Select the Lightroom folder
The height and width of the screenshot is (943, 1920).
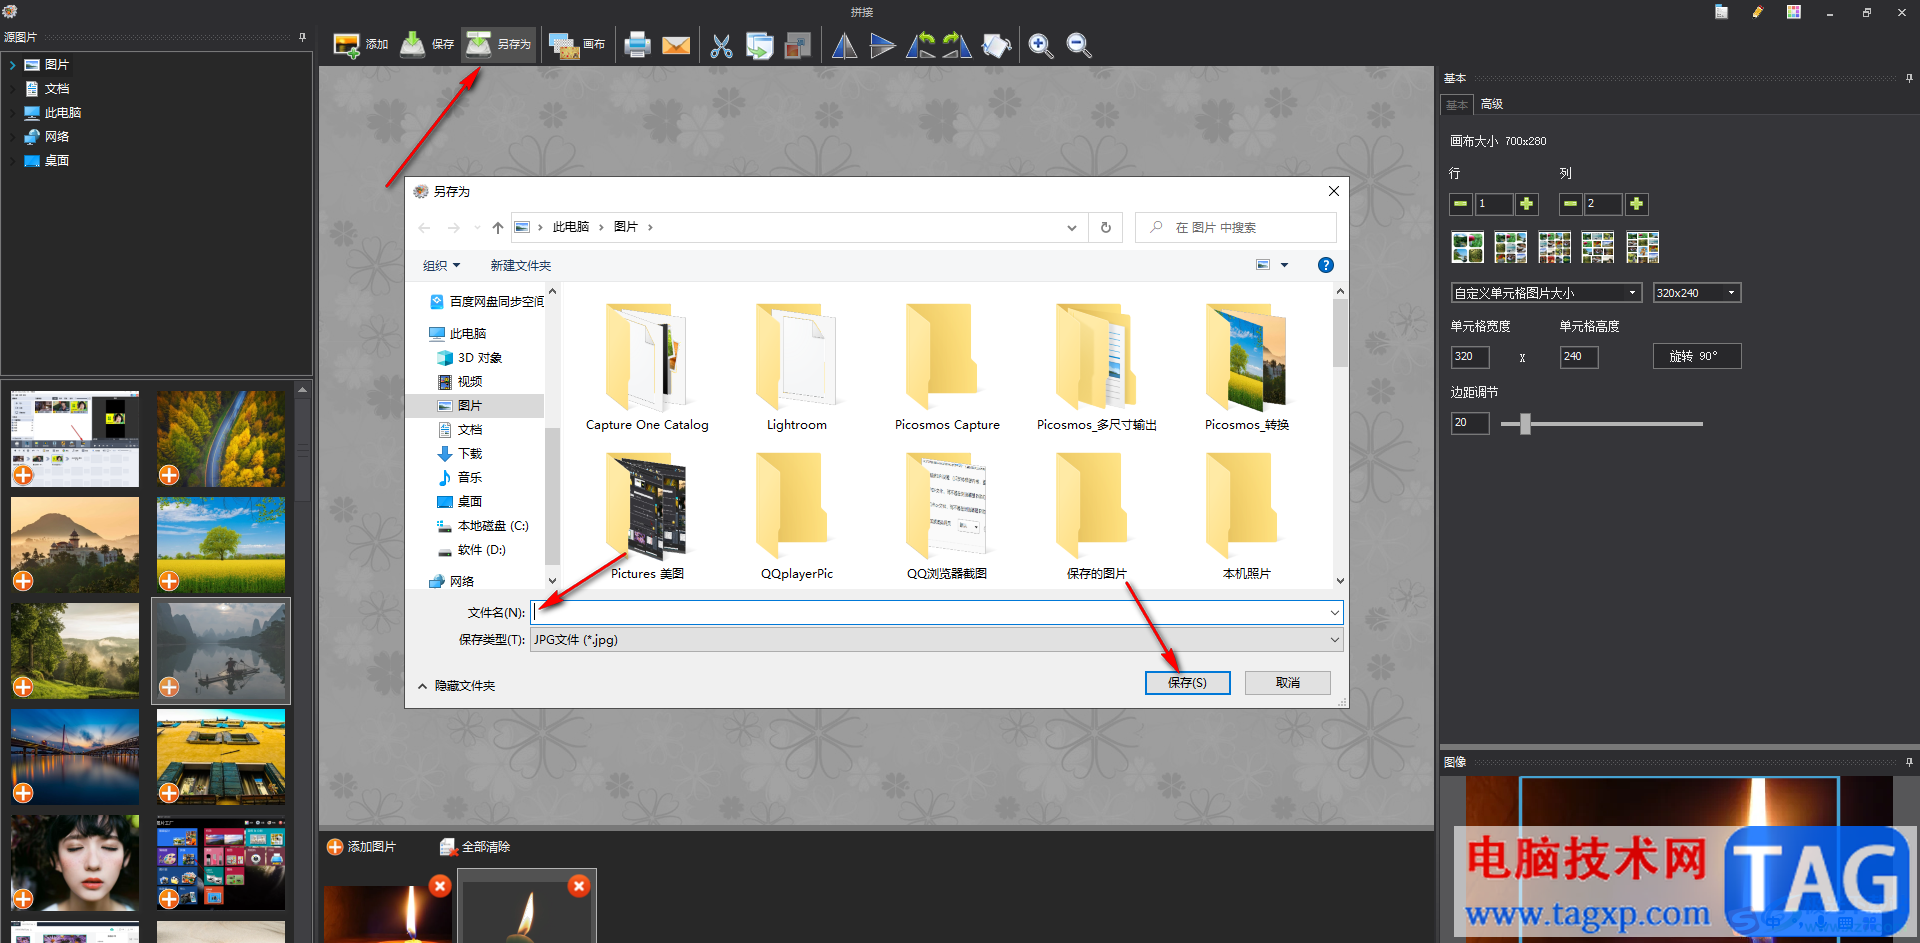tap(796, 368)
